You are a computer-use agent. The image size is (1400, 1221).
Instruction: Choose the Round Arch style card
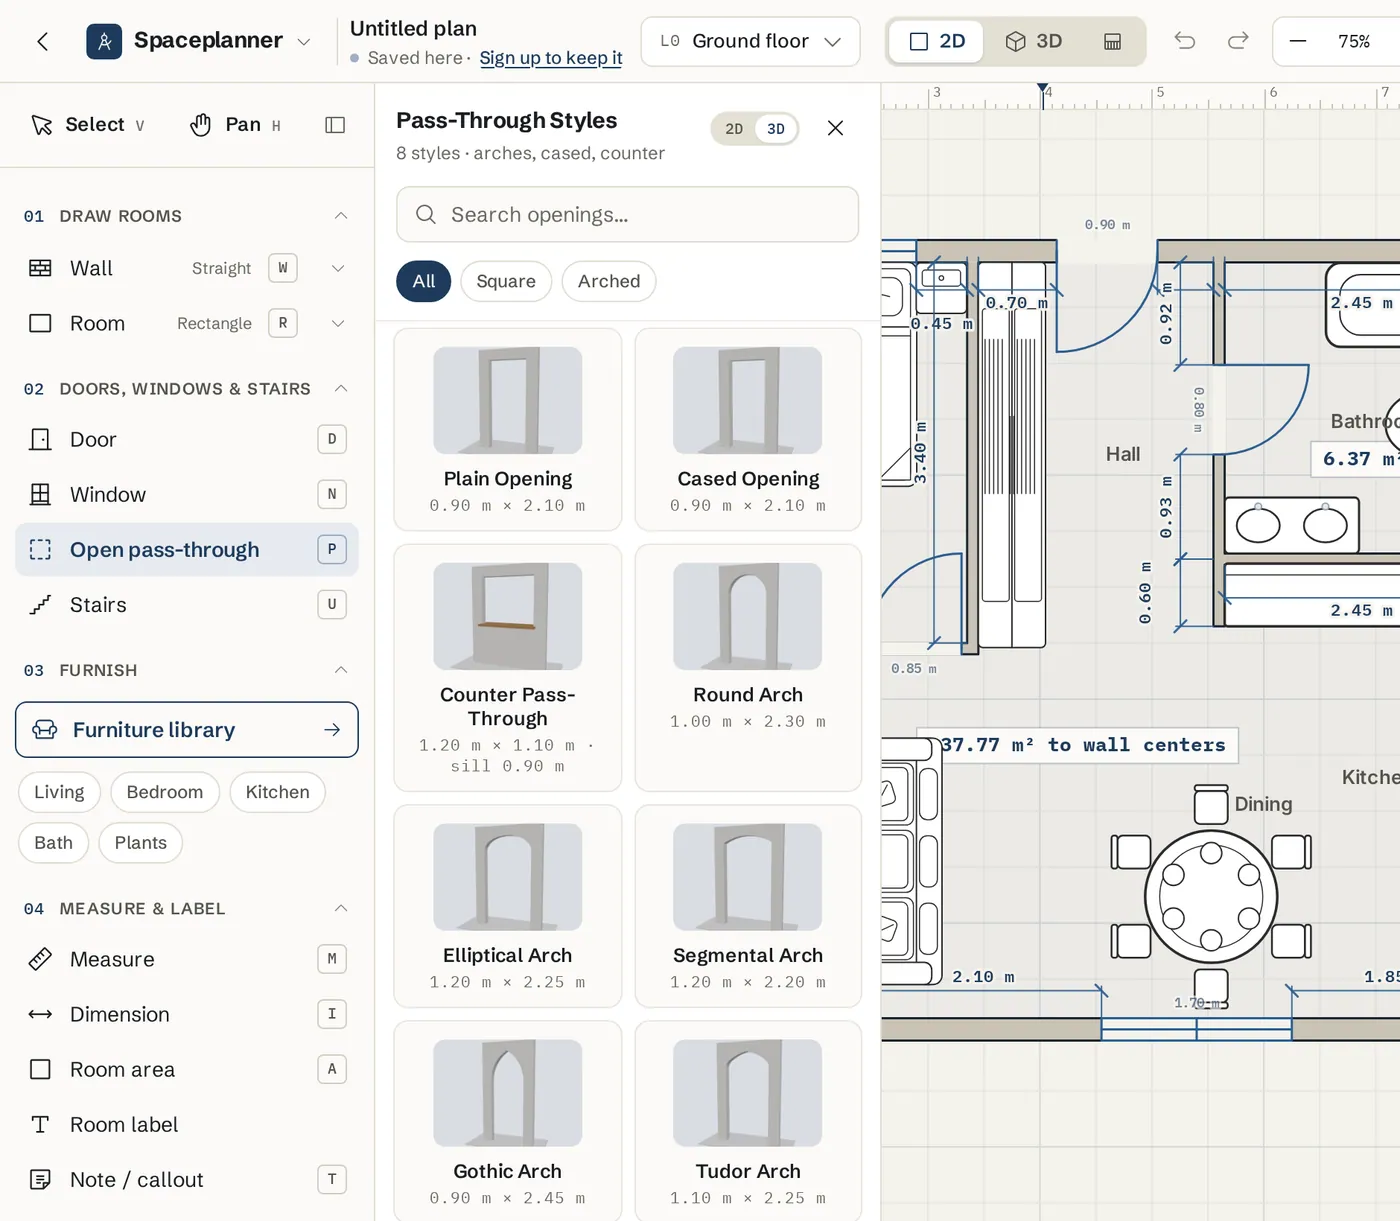748,667
